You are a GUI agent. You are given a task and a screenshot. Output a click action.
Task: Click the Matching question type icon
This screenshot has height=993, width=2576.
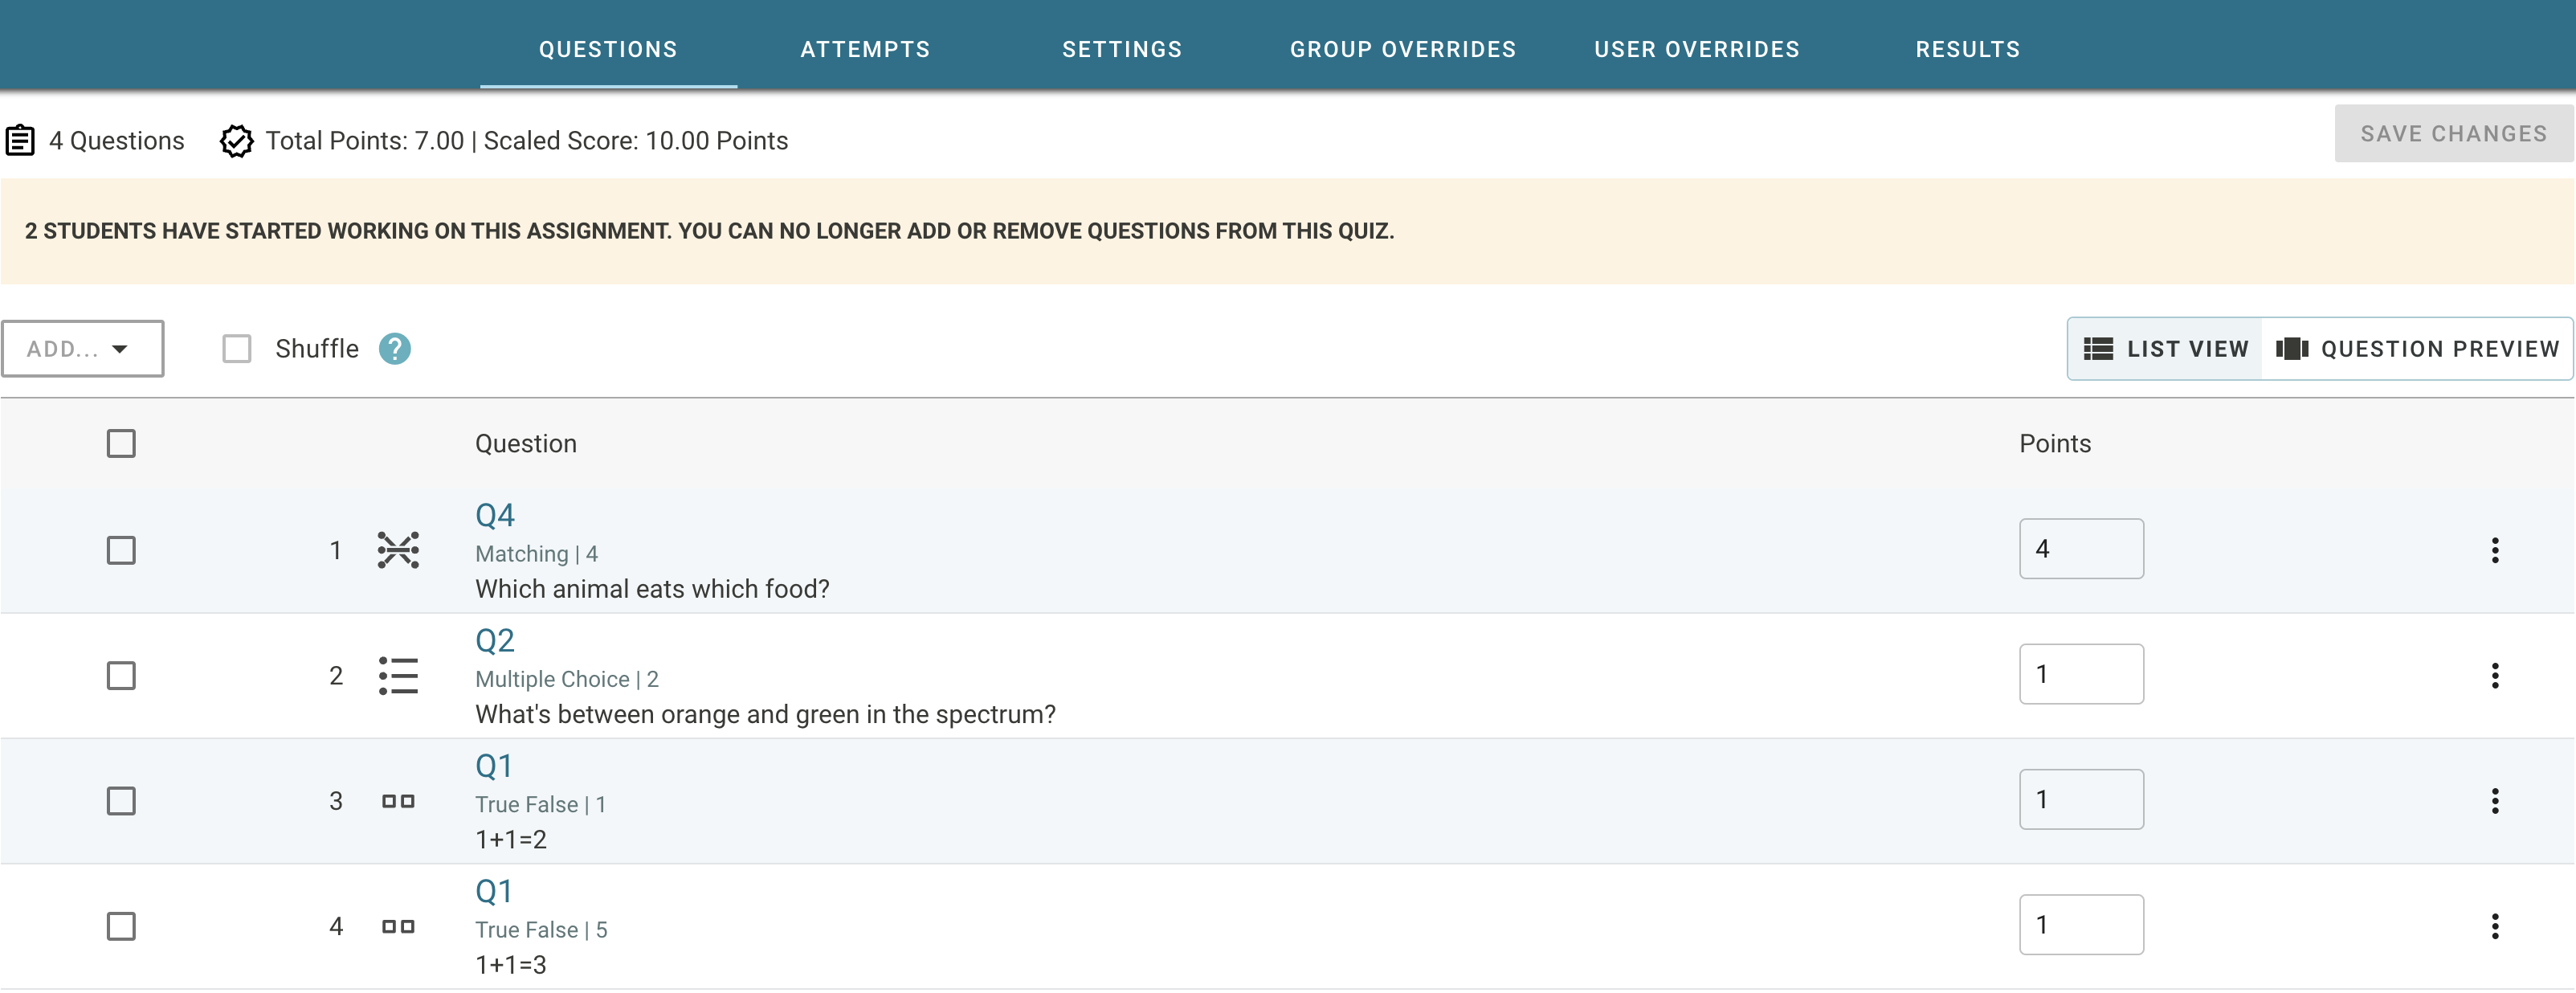click(x=398, y=550)
